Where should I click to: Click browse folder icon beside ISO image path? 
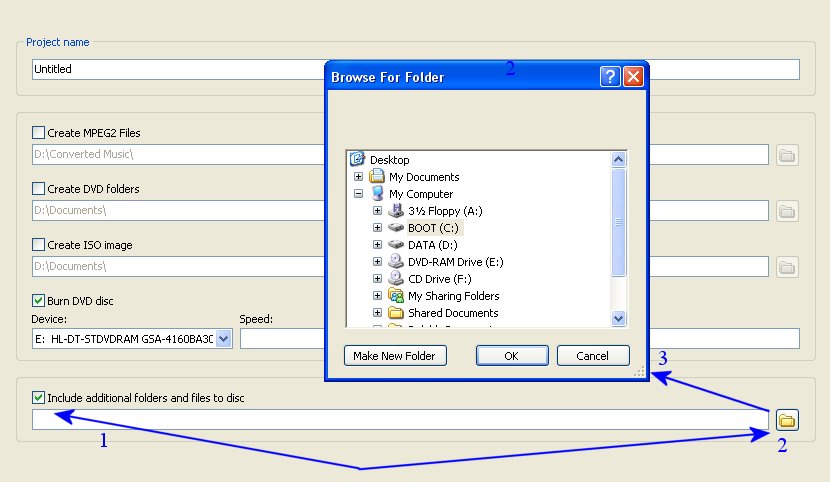pyautogui.click(x=787, y=267)
